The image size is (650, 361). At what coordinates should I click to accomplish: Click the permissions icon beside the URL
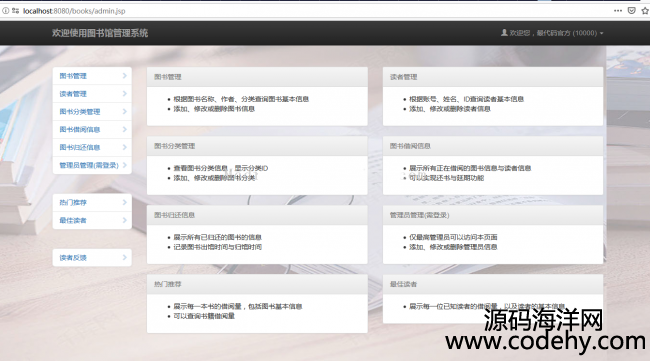pos(16,11)
